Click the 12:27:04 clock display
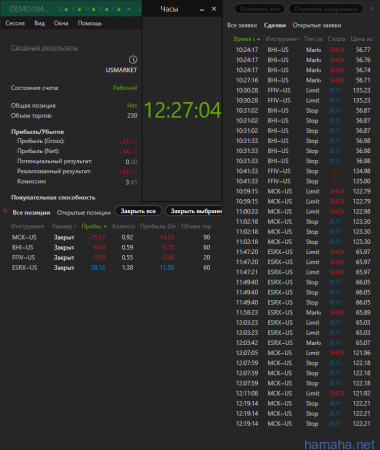This screenshot has width=380, height=450. 182,110
